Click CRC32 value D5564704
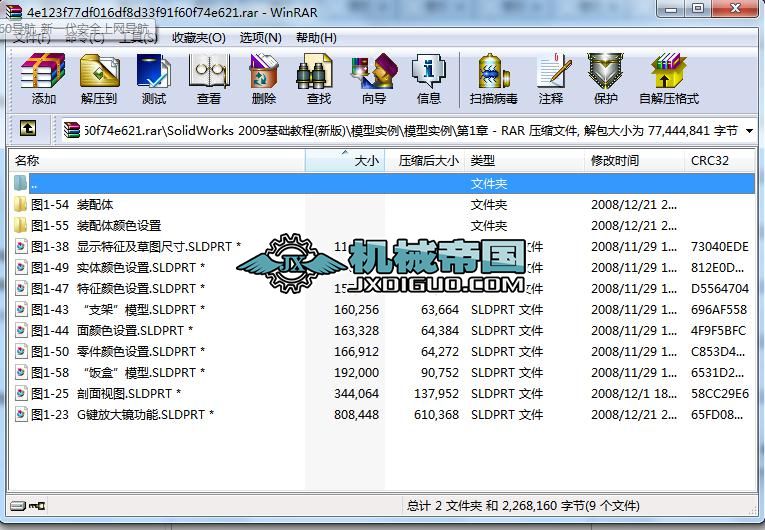 tap(720, 288)
